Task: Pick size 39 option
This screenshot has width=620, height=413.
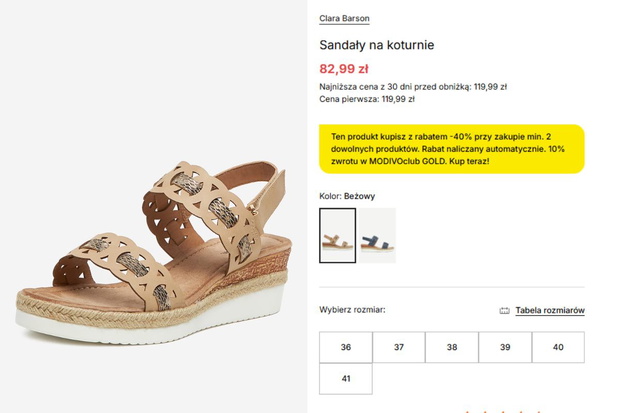Action: (x=505, y=347)
